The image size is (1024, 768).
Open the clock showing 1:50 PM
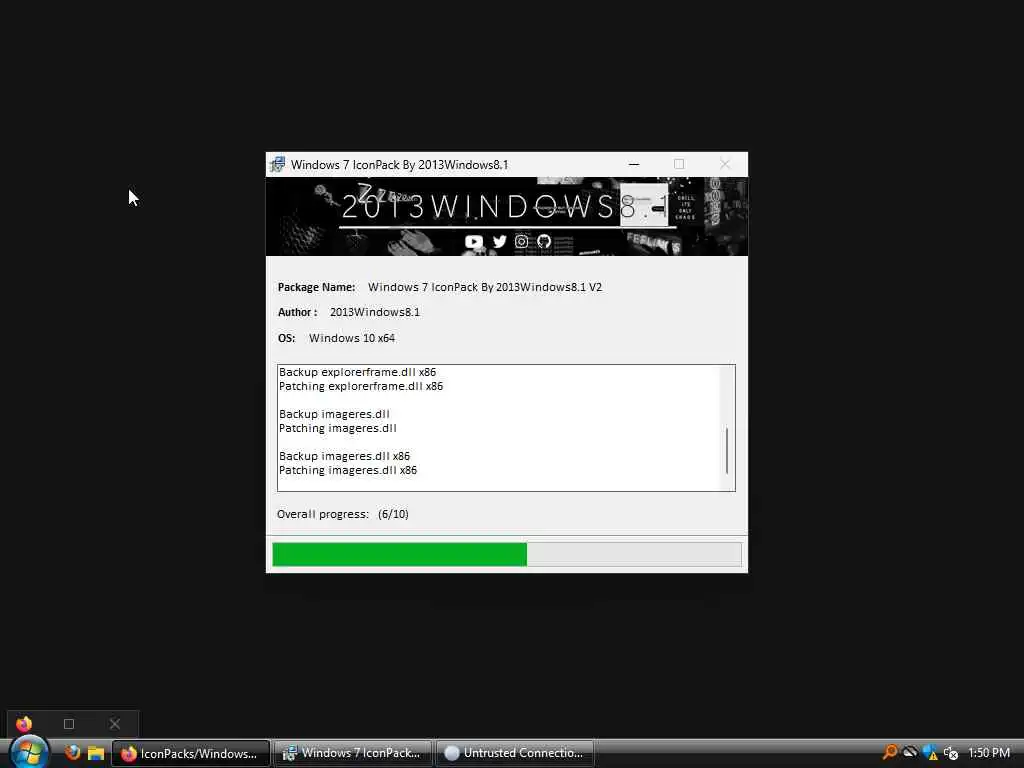(x=989, y=753)
